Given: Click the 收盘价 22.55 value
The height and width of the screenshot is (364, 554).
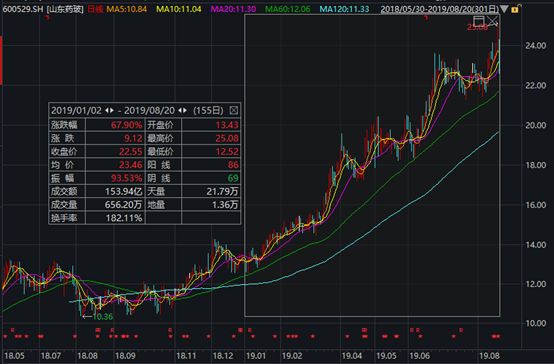Looking at the screenshot, I should point(131,152).
